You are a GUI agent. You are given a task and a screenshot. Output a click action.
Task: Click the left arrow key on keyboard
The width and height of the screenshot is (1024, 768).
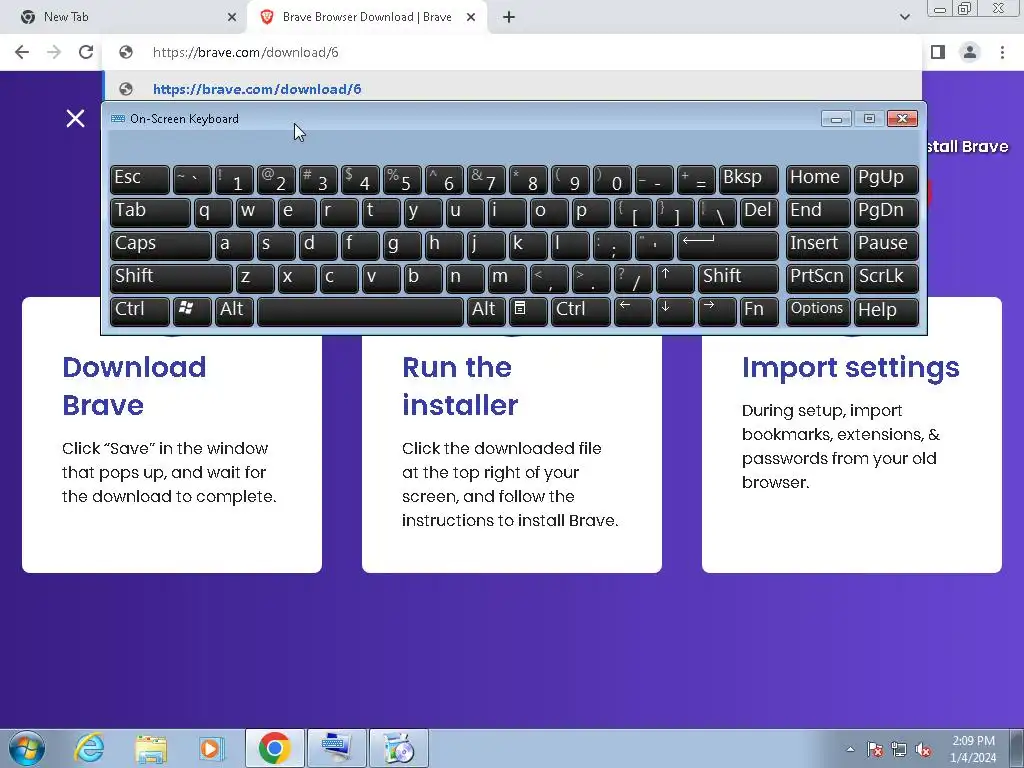633,310
